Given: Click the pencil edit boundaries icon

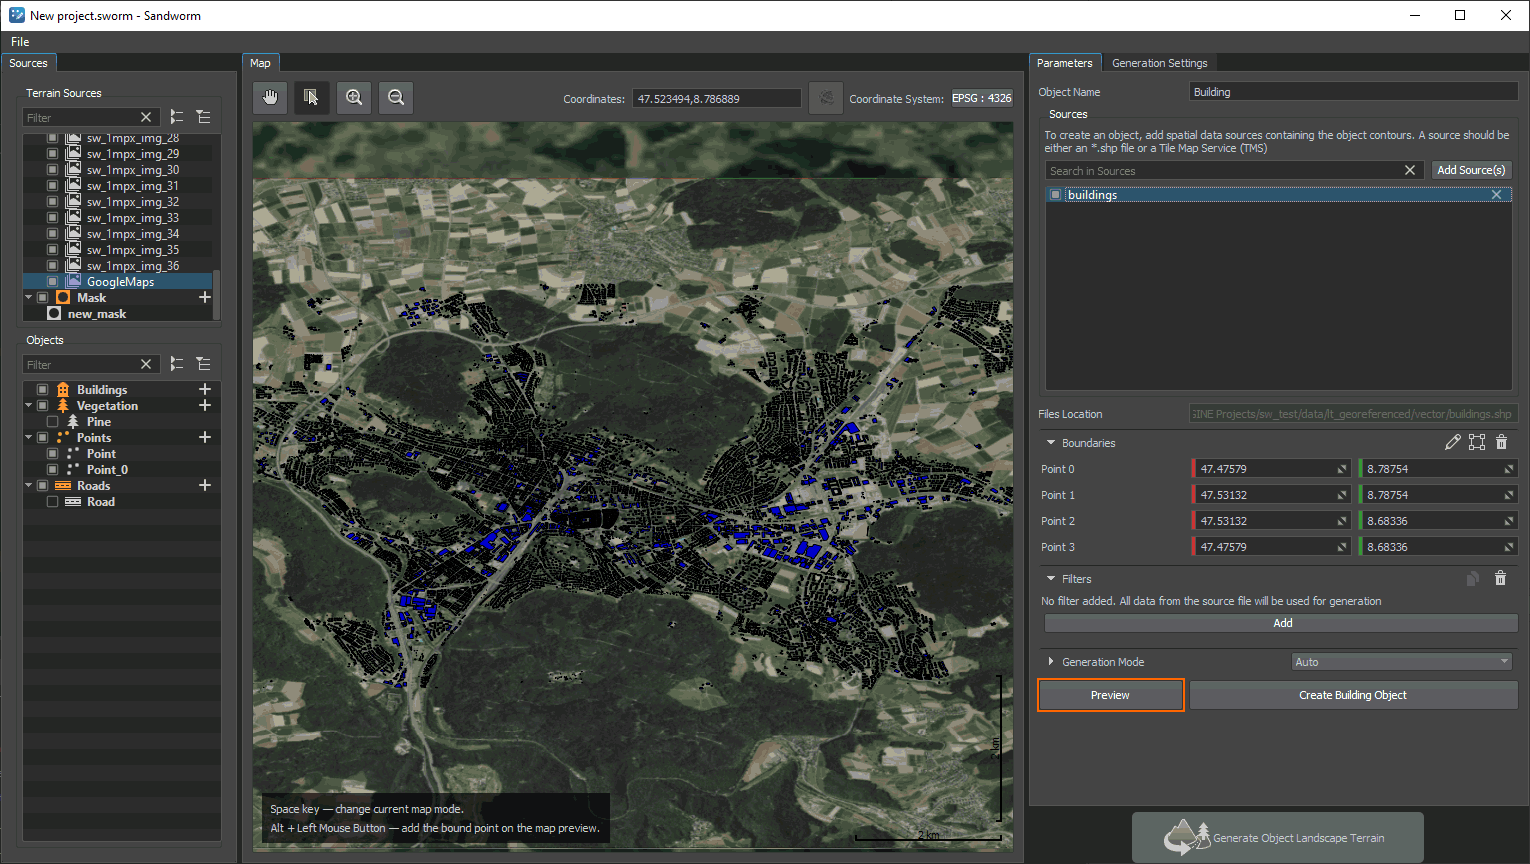Looking at the screenshot, I should click(1452, 443).
